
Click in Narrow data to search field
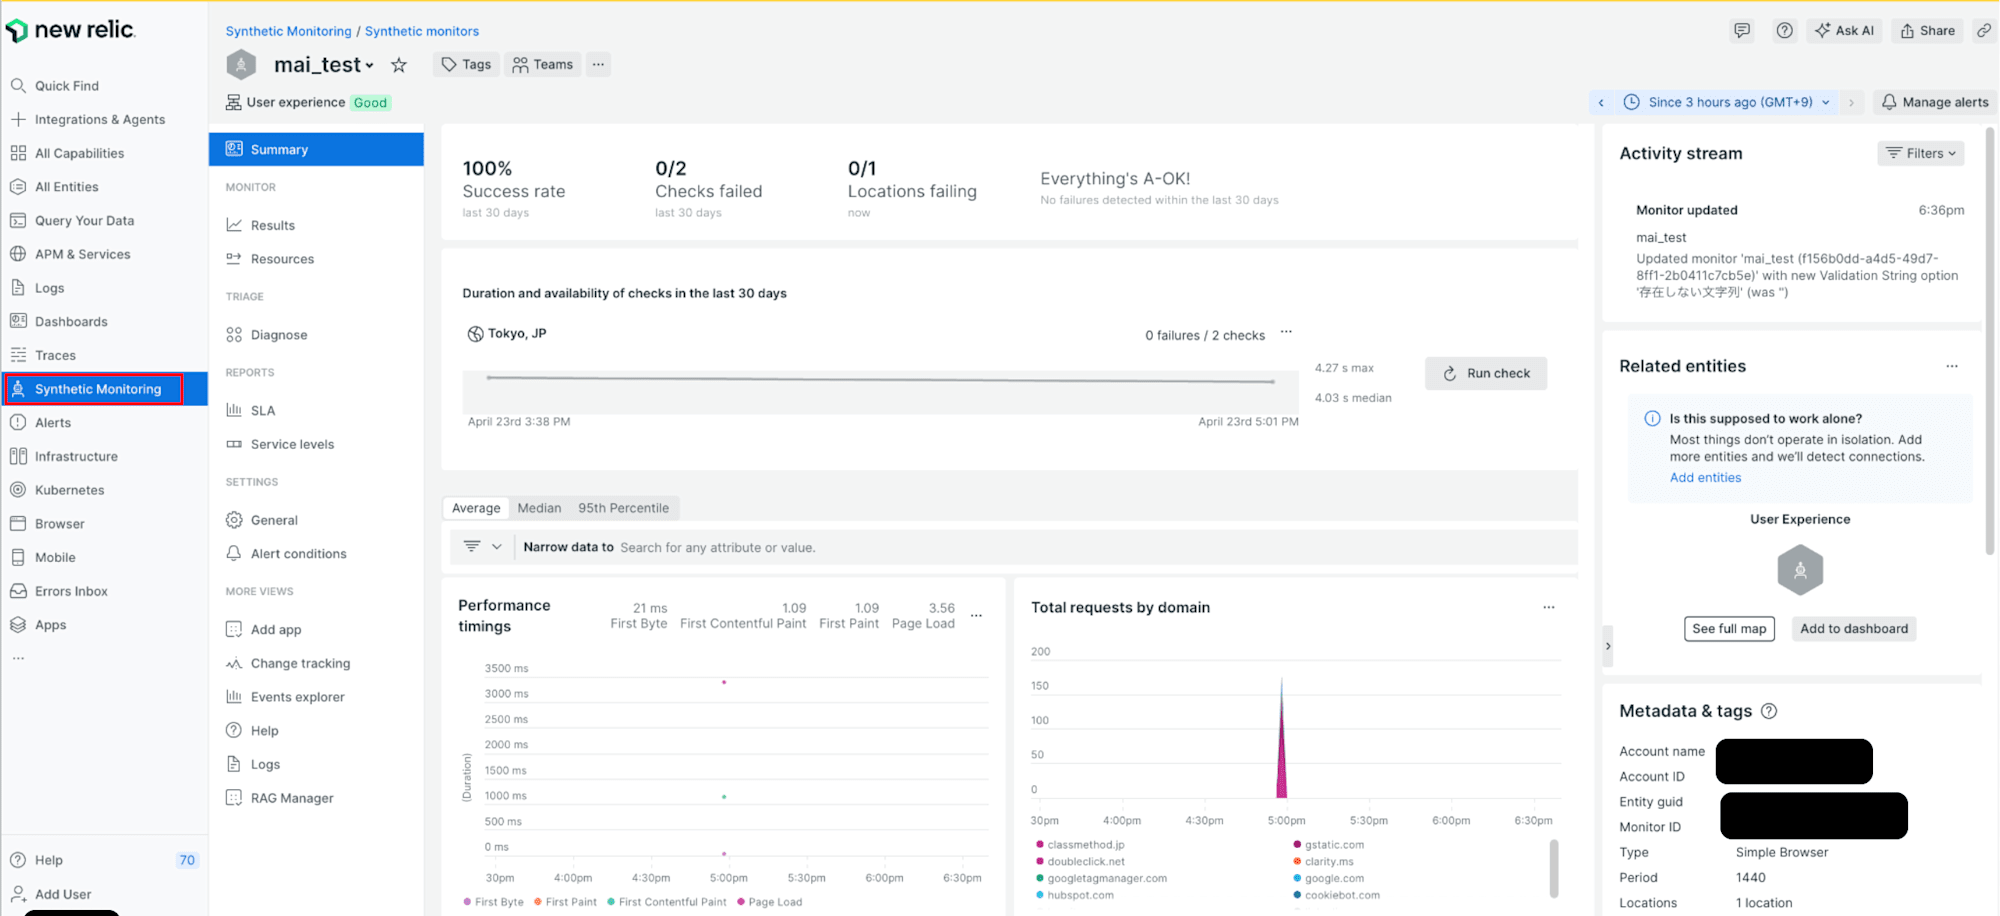[x=1095, y=547]
